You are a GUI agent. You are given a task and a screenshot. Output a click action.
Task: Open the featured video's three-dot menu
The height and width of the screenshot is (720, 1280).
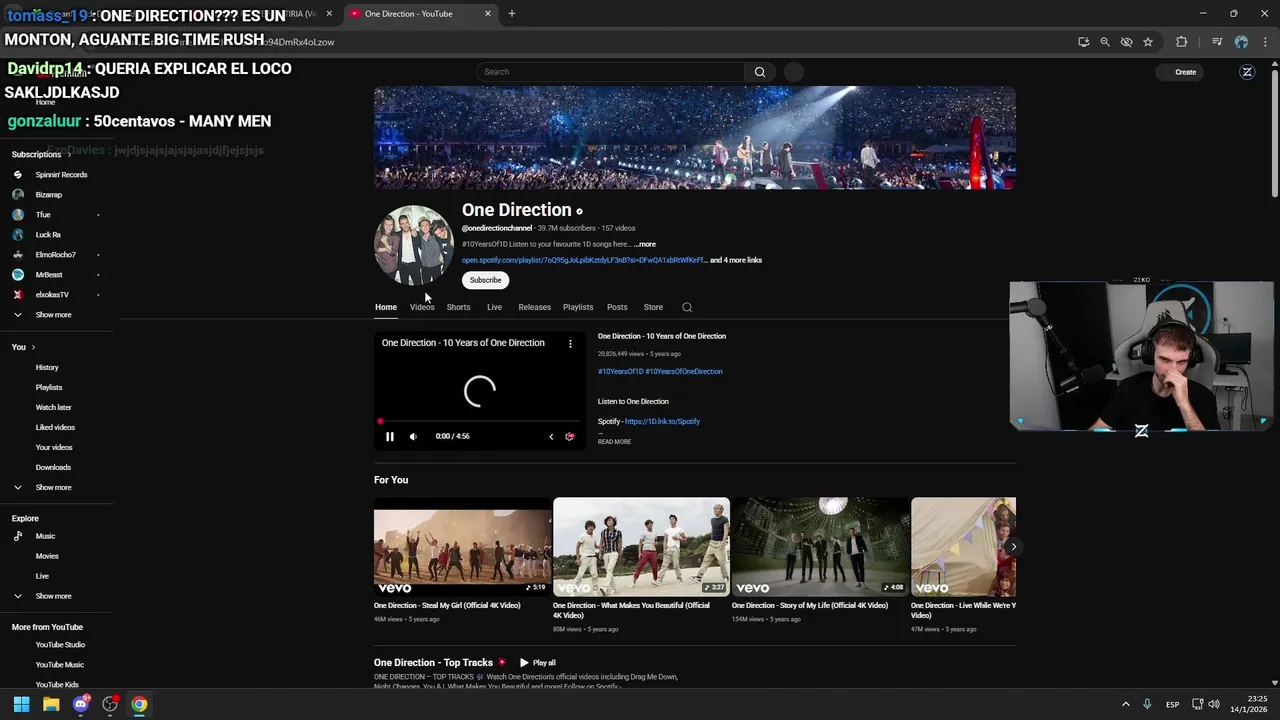(x=570, y=343)
